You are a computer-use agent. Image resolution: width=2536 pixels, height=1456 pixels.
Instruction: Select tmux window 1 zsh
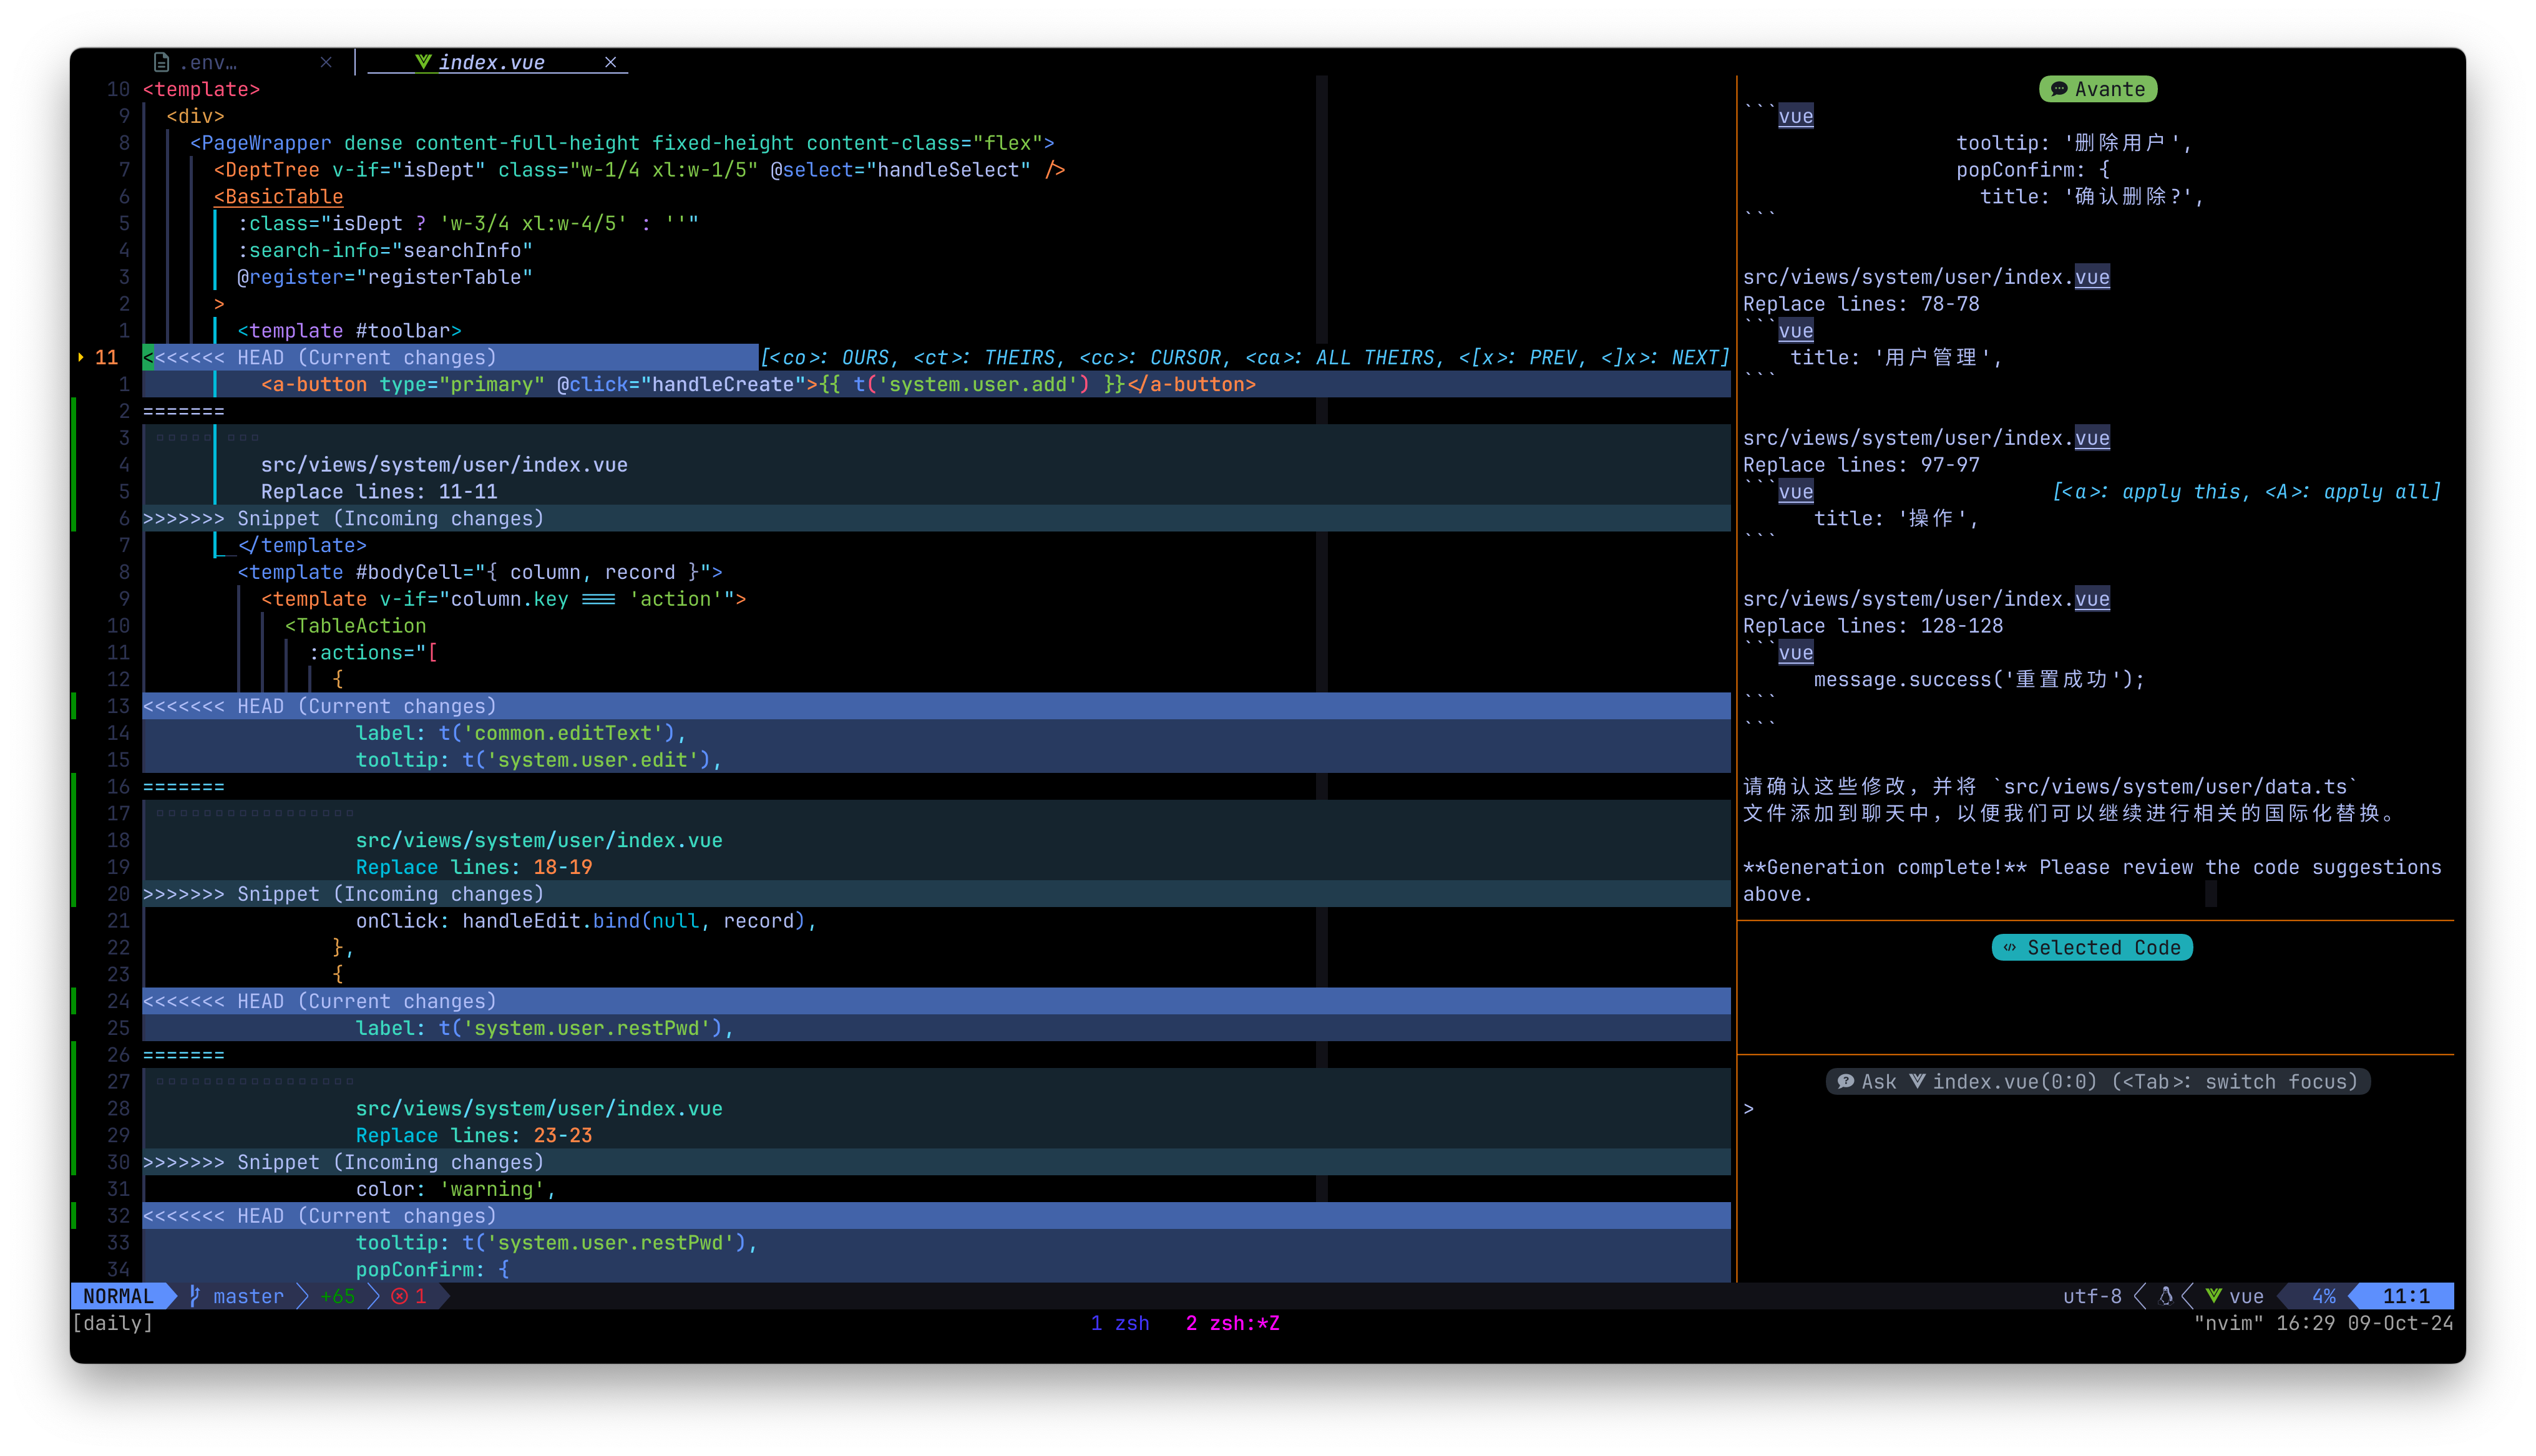(1120, 1323)
